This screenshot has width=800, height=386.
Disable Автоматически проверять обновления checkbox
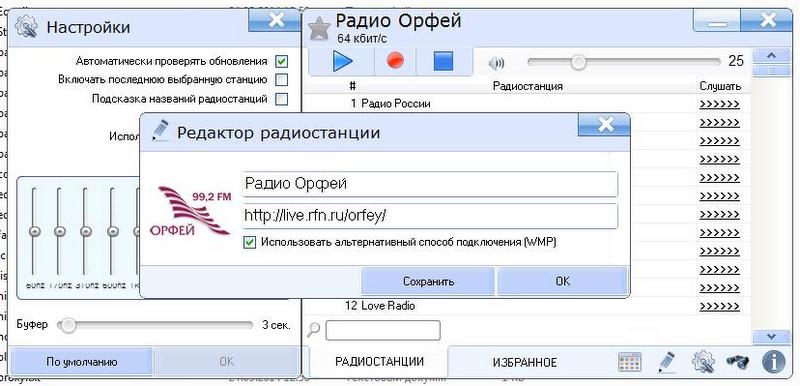coord(281,61)
